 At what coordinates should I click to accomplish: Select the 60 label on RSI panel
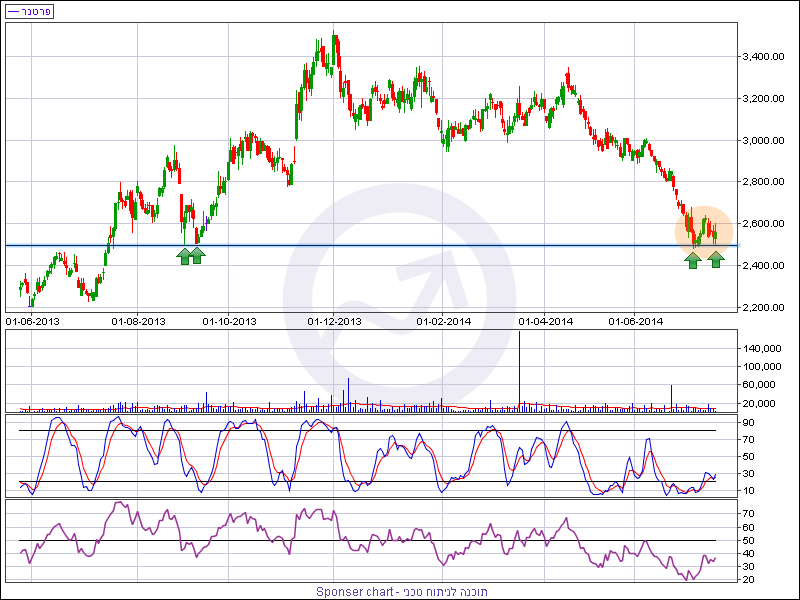click(748, 527)
